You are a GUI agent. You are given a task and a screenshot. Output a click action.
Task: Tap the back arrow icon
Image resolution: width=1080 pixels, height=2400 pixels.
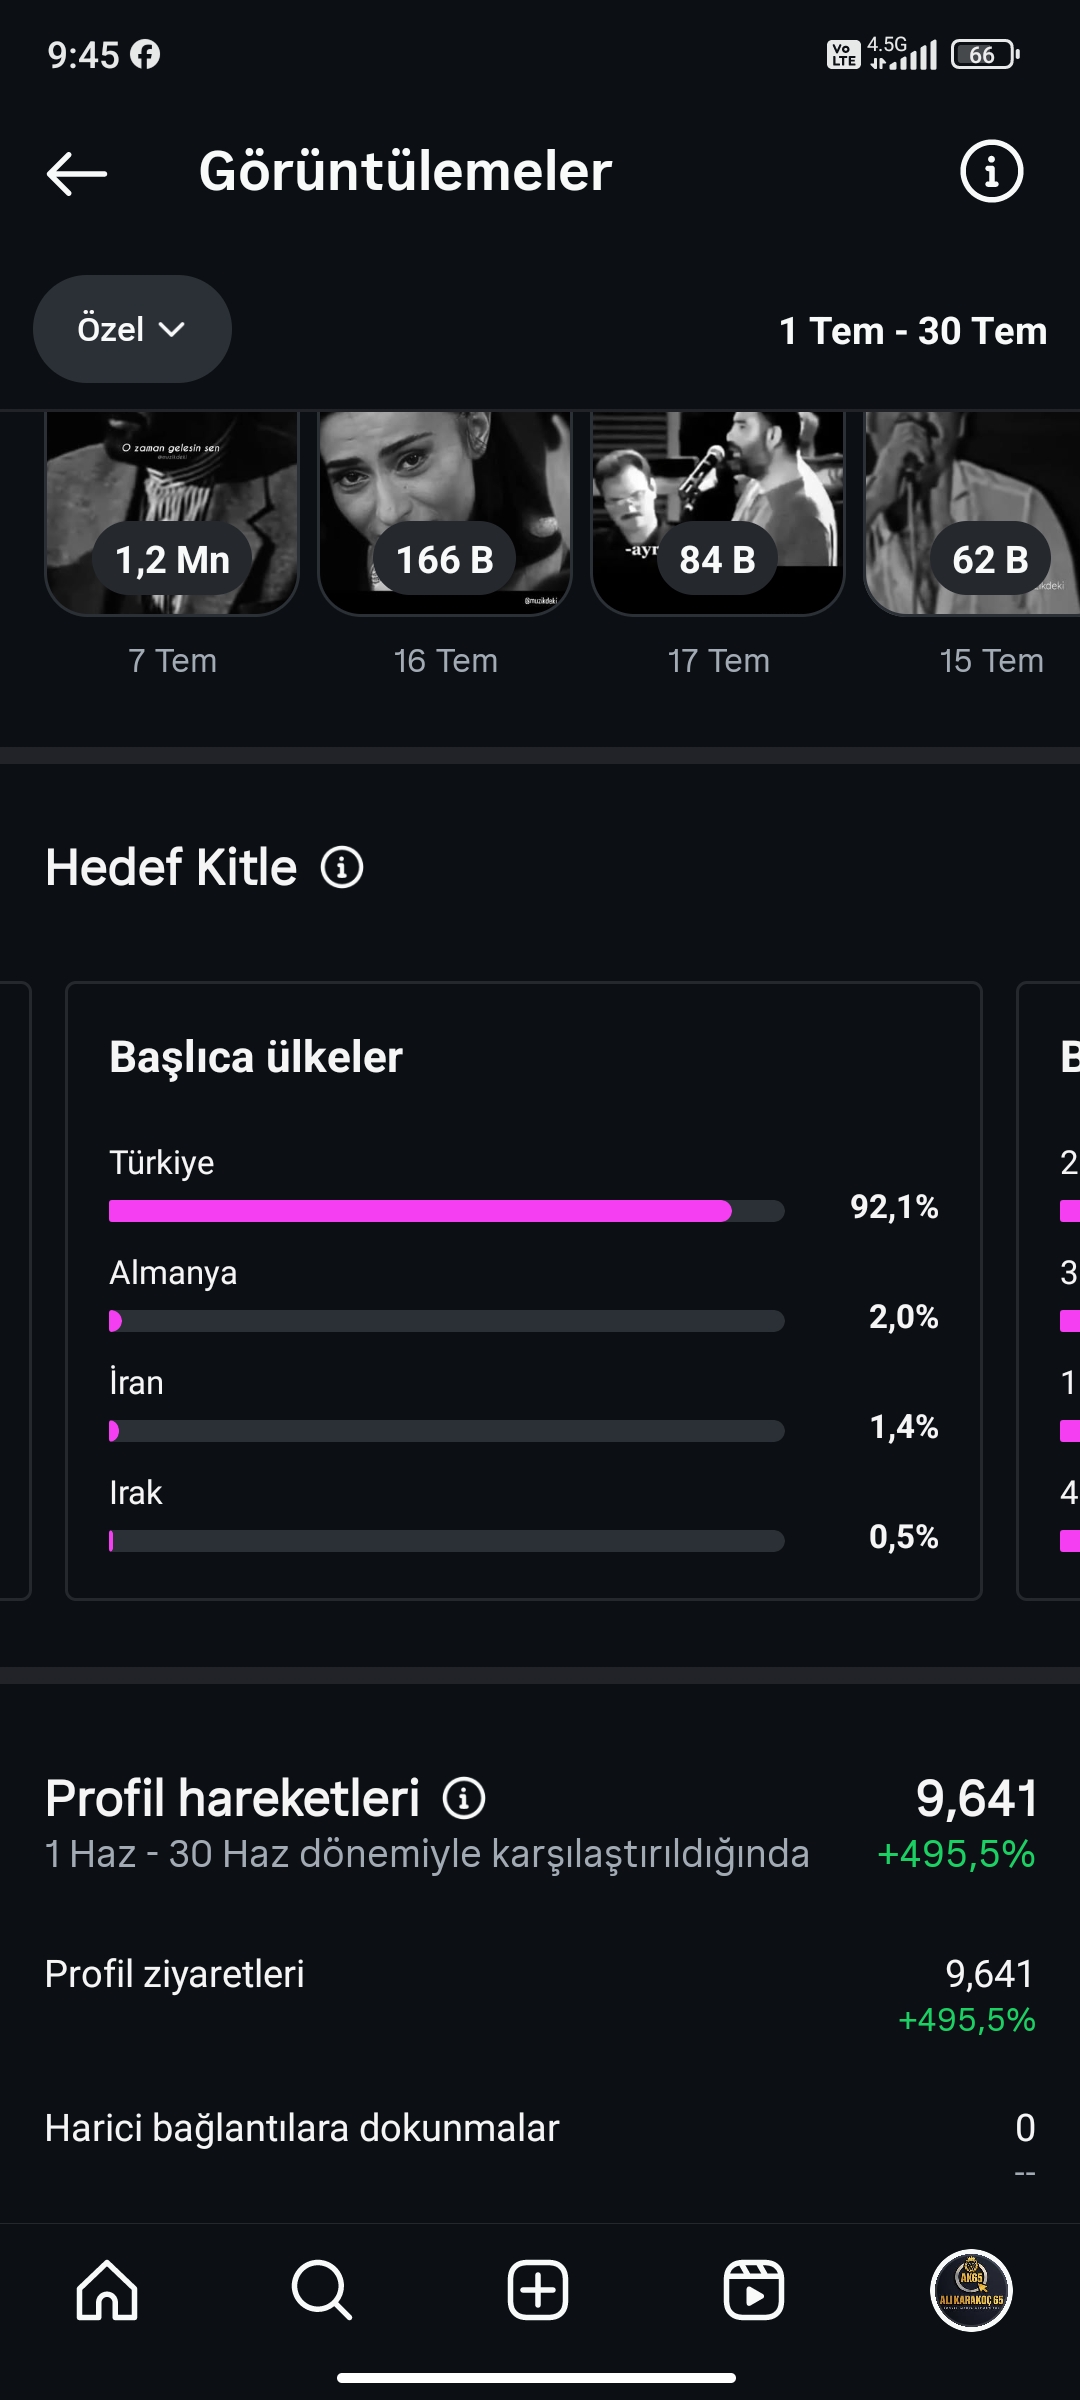pyautogui.click(x=77, y=173)
